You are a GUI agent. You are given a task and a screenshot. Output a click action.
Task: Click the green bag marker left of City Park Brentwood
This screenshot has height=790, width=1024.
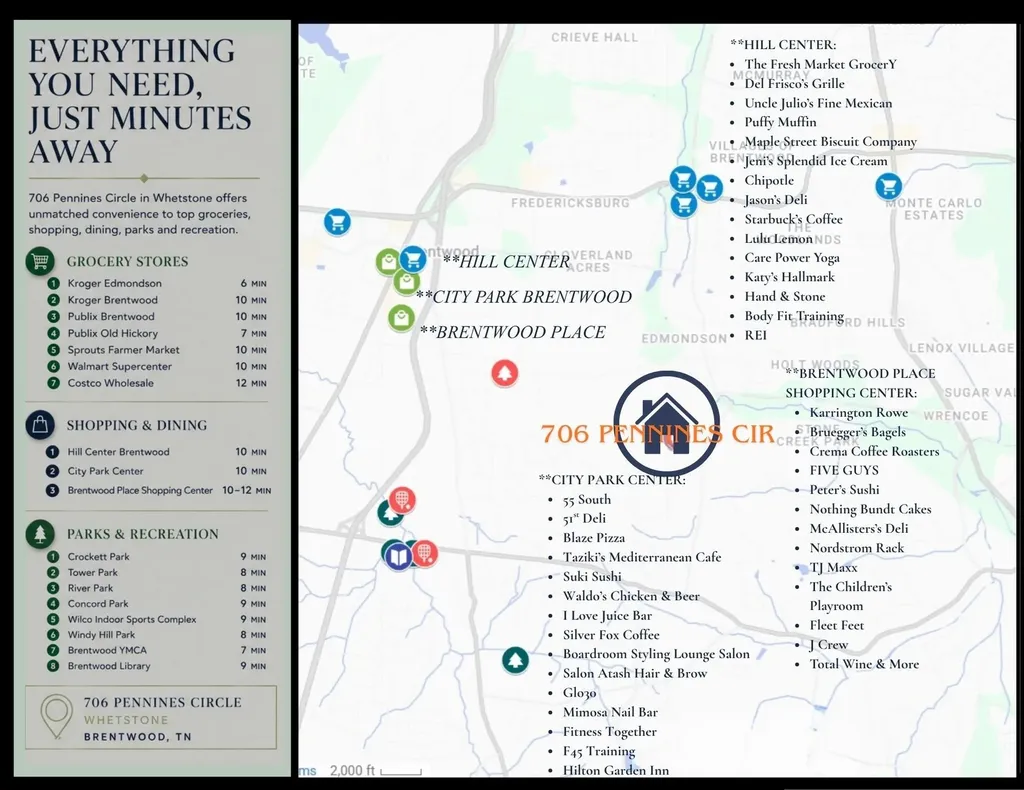406,282
